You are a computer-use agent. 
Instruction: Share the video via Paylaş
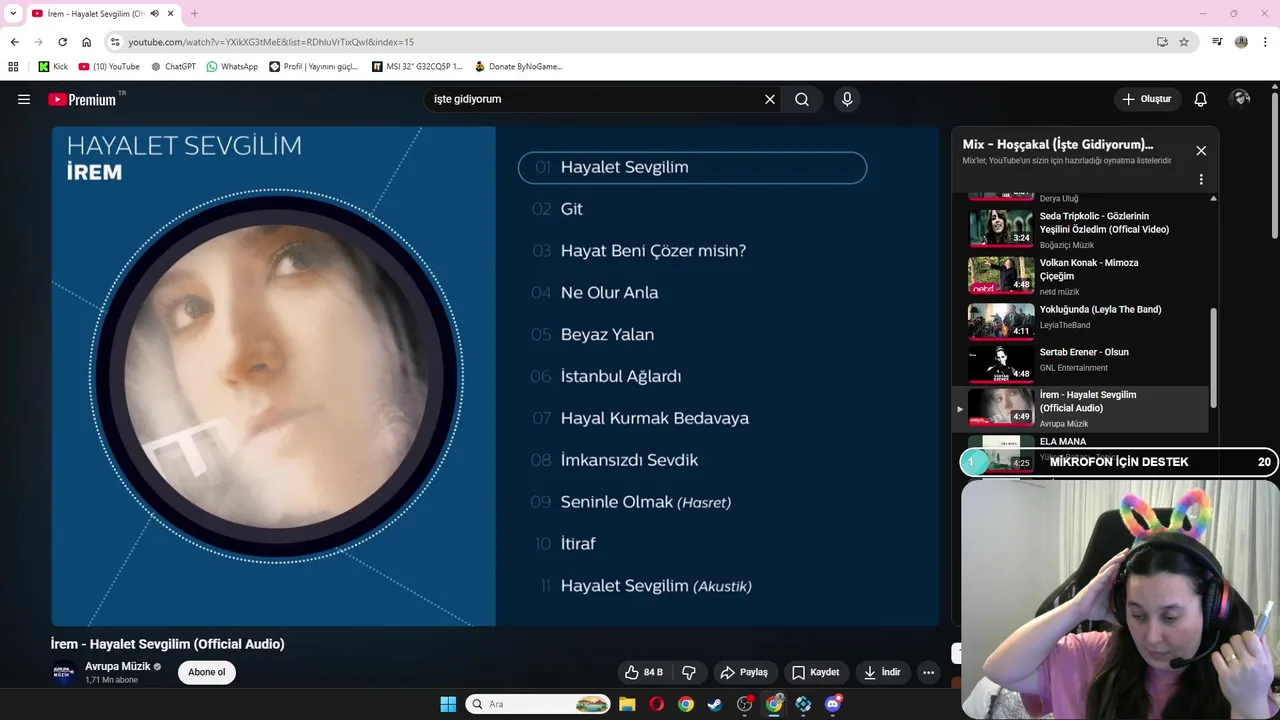(744, 672)
